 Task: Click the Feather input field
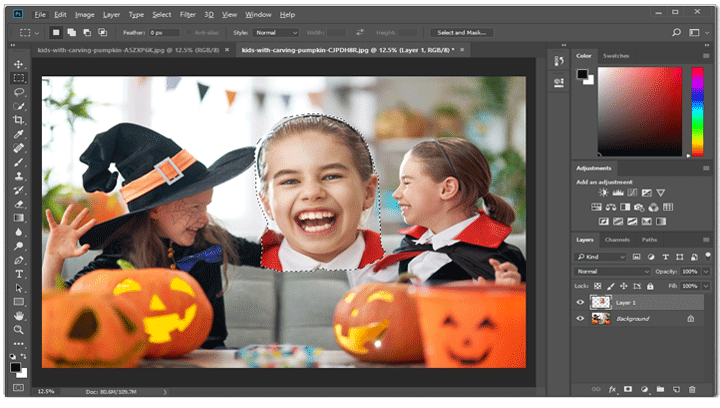click(162, 32)
